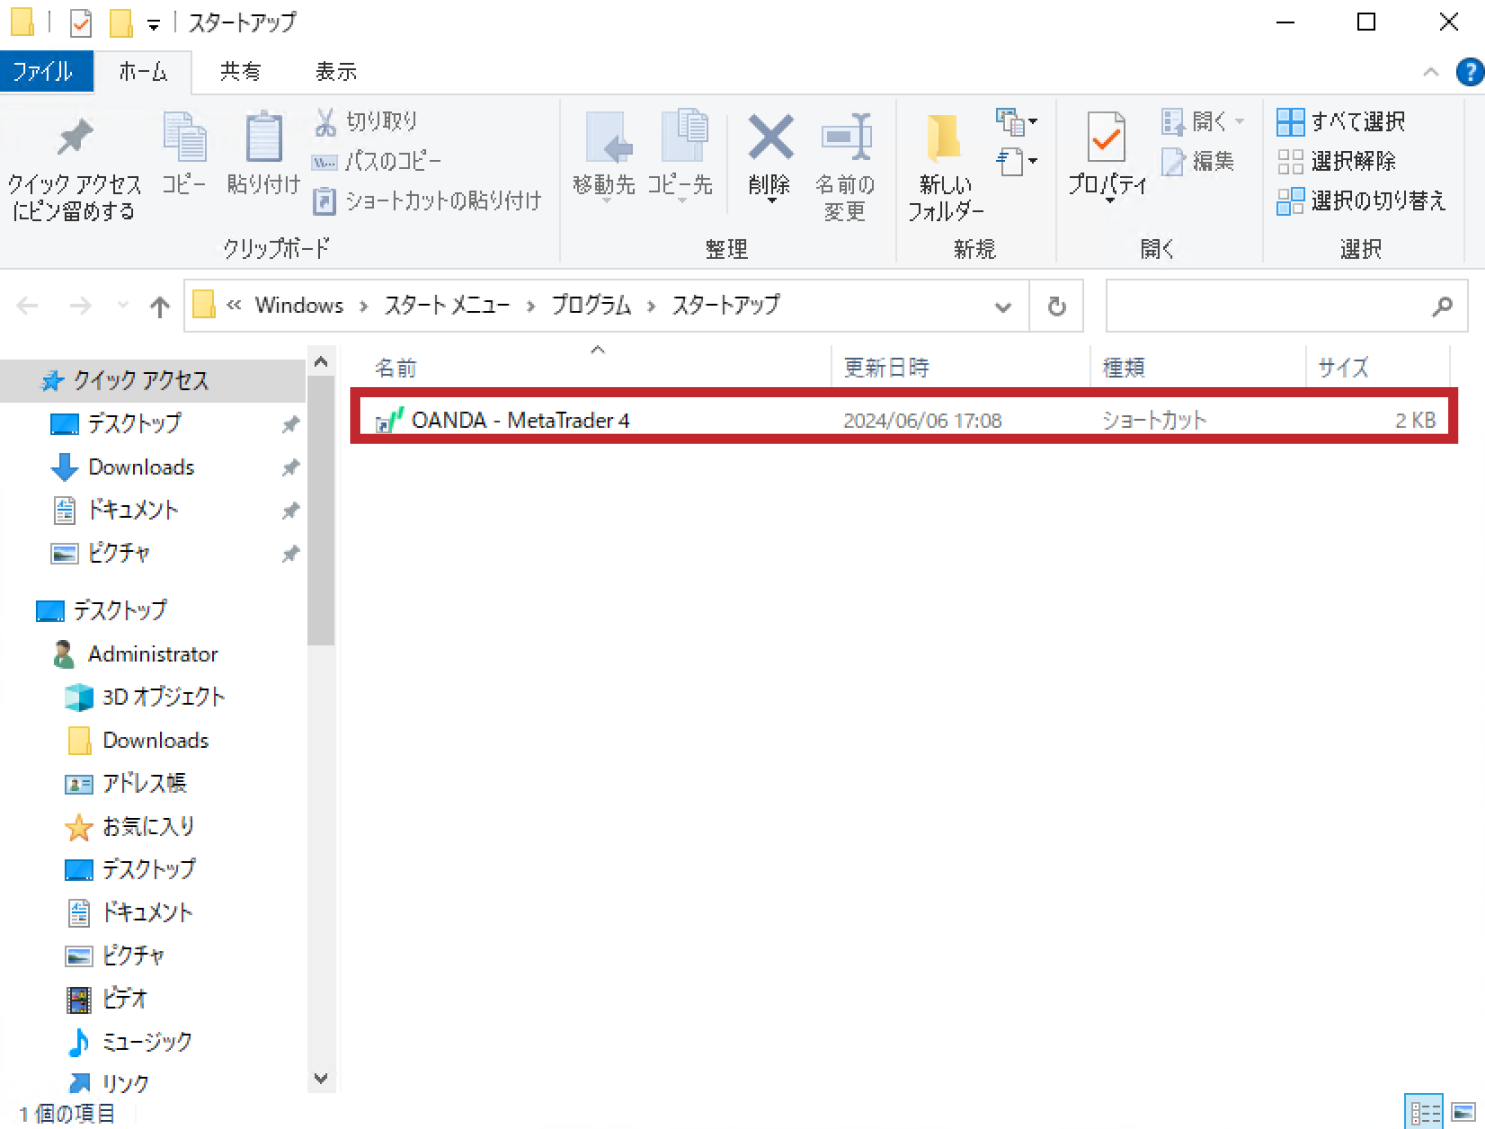Click the プログラム breadcrumb segment

pyautogui.click(x=591, y=305)
